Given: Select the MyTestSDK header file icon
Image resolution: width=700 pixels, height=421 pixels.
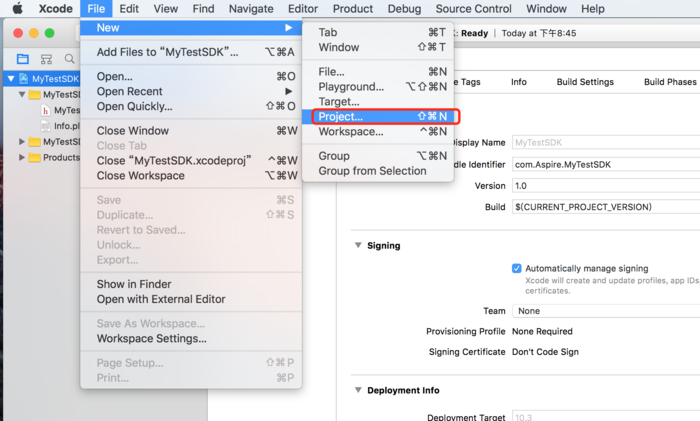Looking at the screenshot, I should [45, 111].
